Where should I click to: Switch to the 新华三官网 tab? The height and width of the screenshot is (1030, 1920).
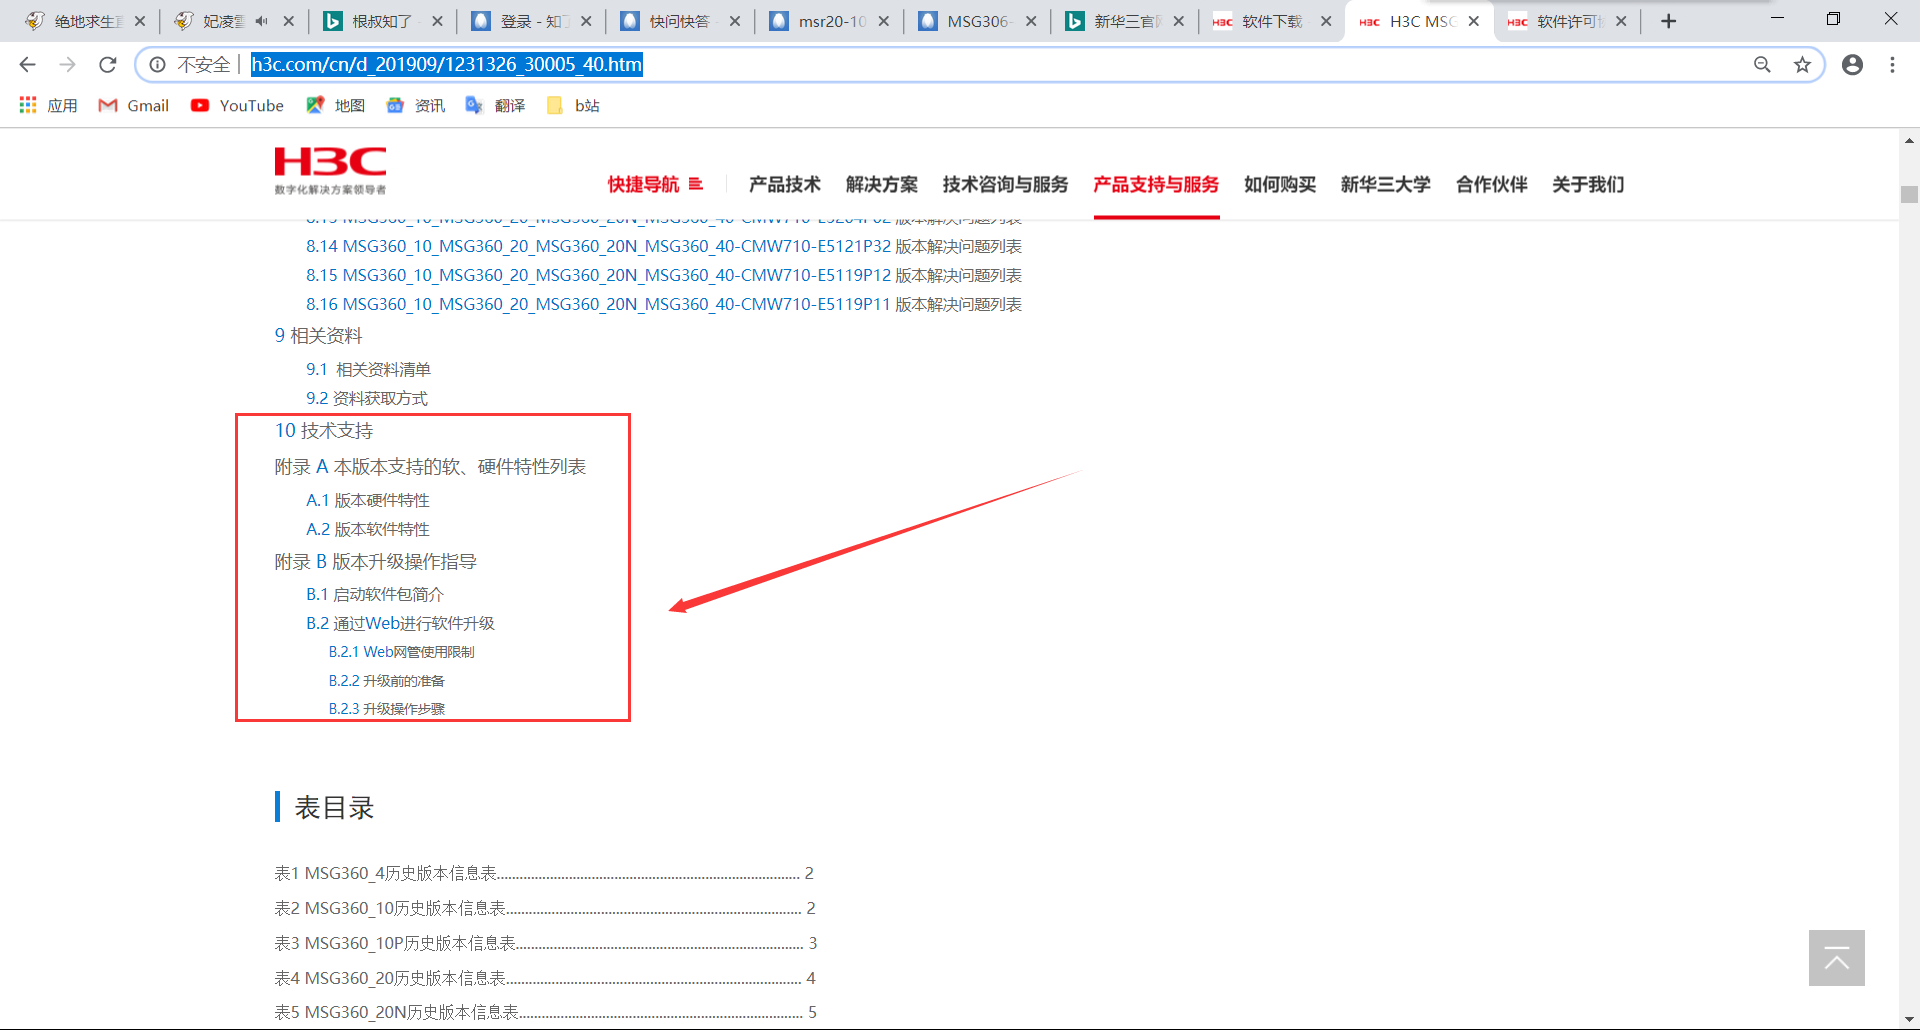[1124, 21]
